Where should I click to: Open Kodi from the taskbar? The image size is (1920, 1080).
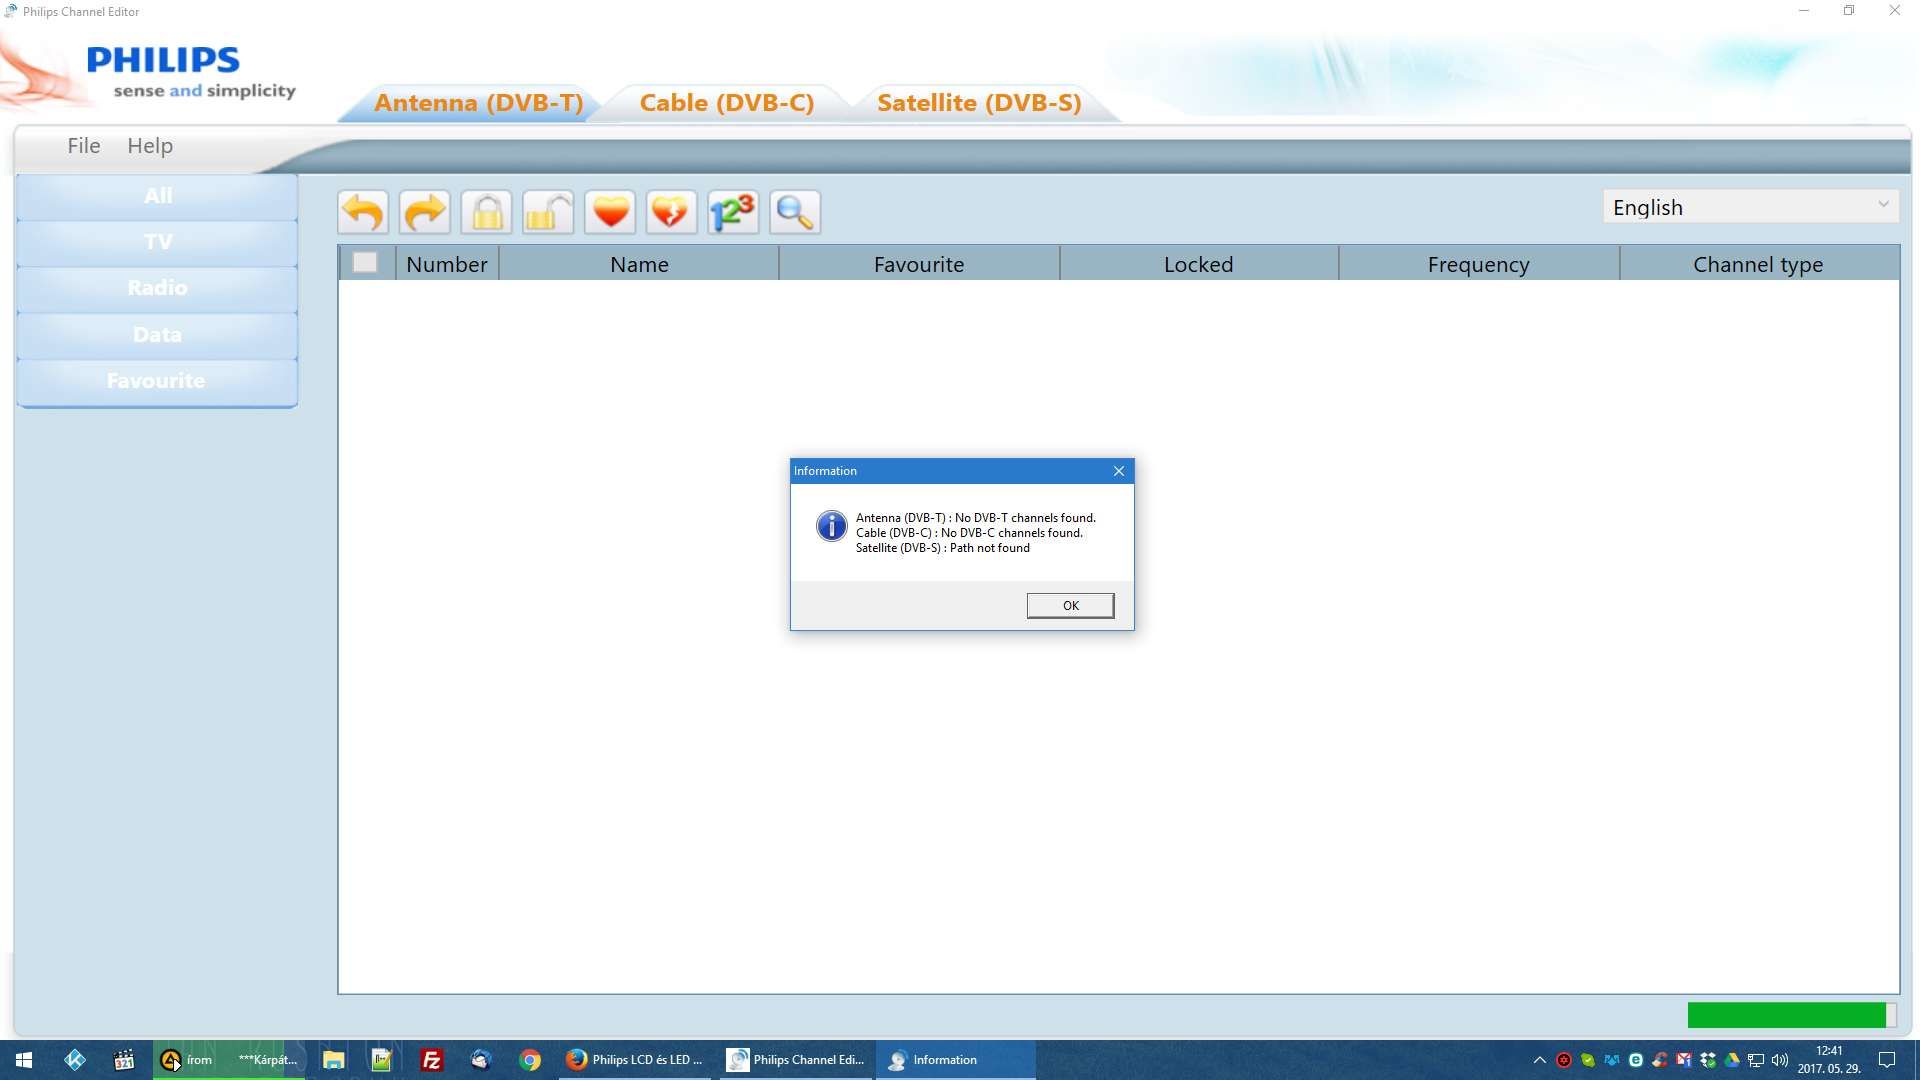(75, 1060)
